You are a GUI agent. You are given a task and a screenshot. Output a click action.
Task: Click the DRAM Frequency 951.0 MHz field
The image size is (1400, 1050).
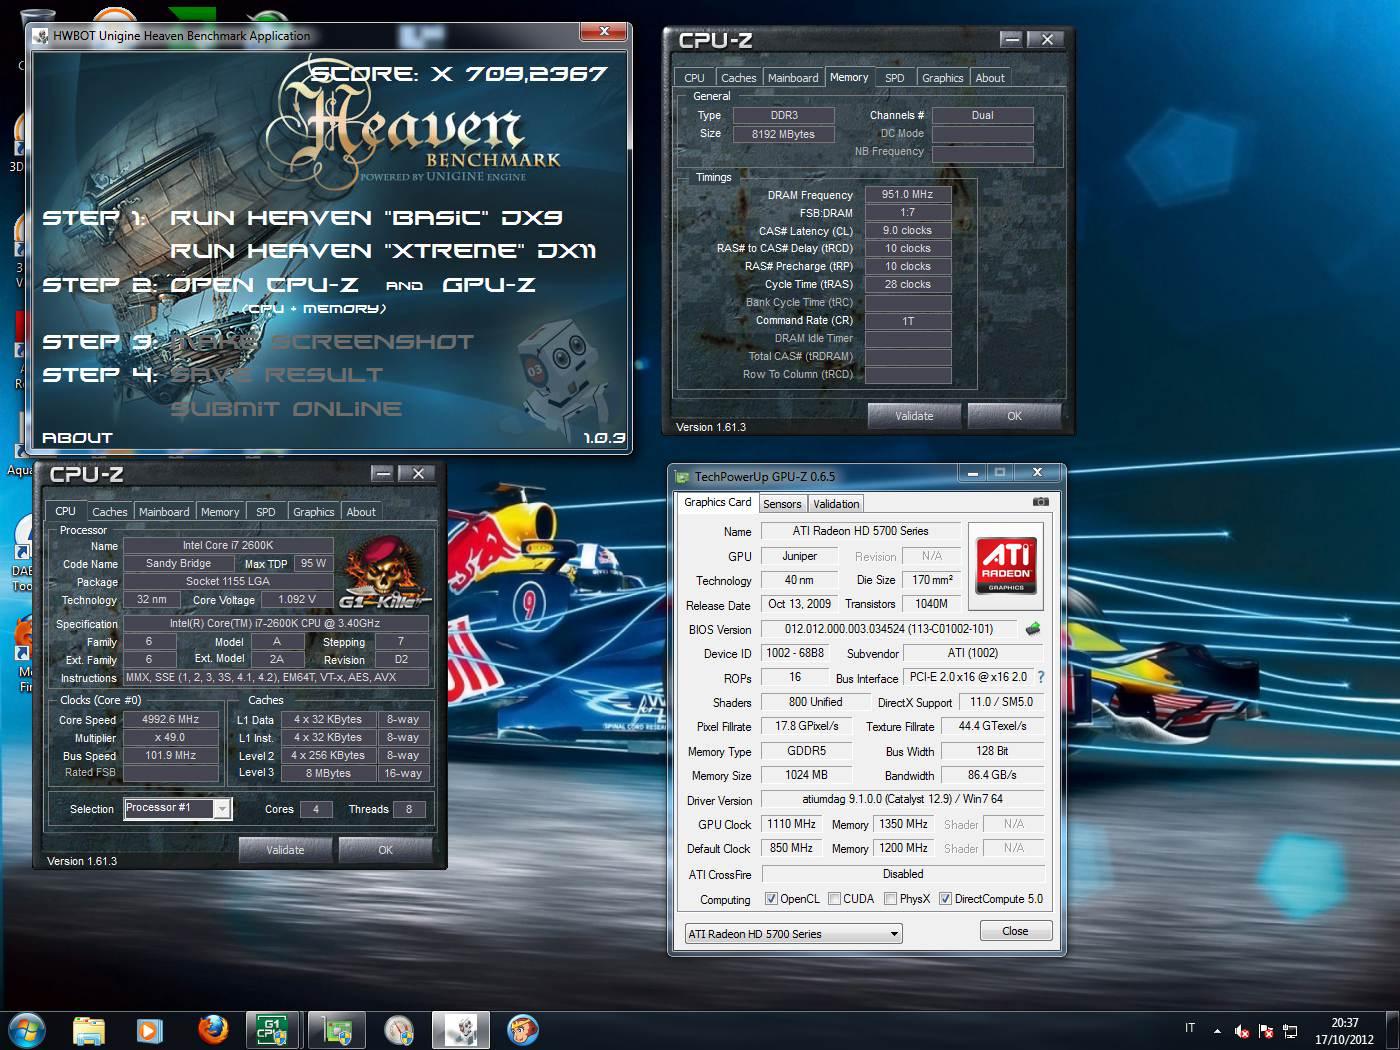tap(907, 195)
